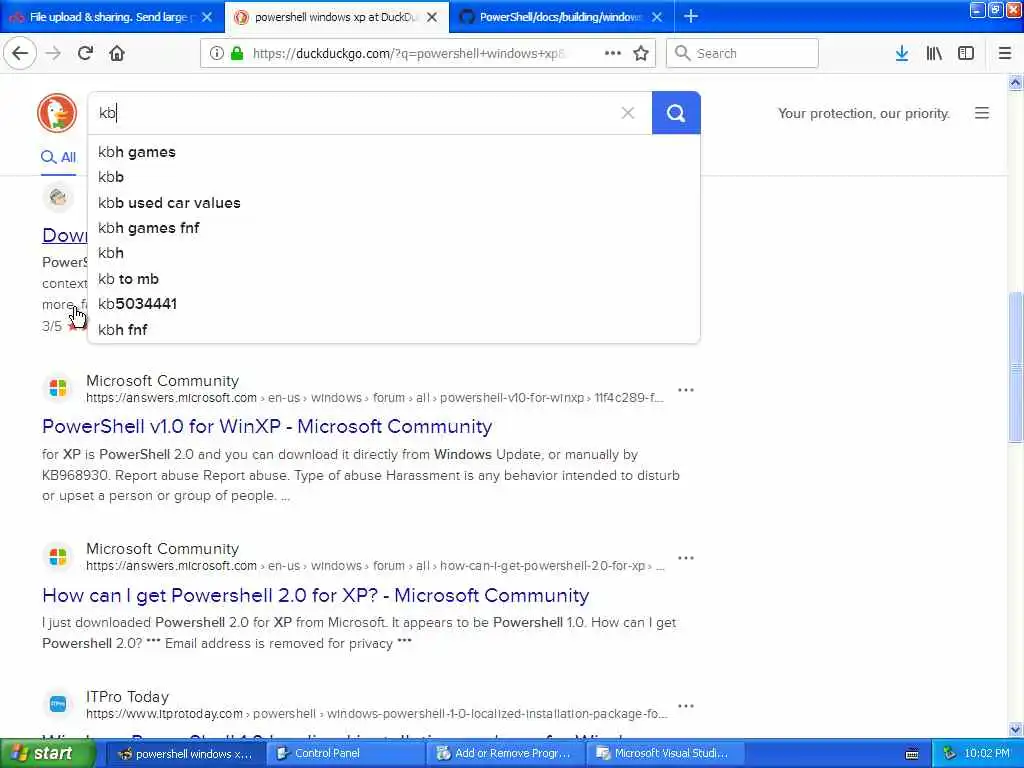This screenshot has width=1024, height=768.
Task: Close the PowerShell/docs/building tab
Action: (x=657, y=17)
